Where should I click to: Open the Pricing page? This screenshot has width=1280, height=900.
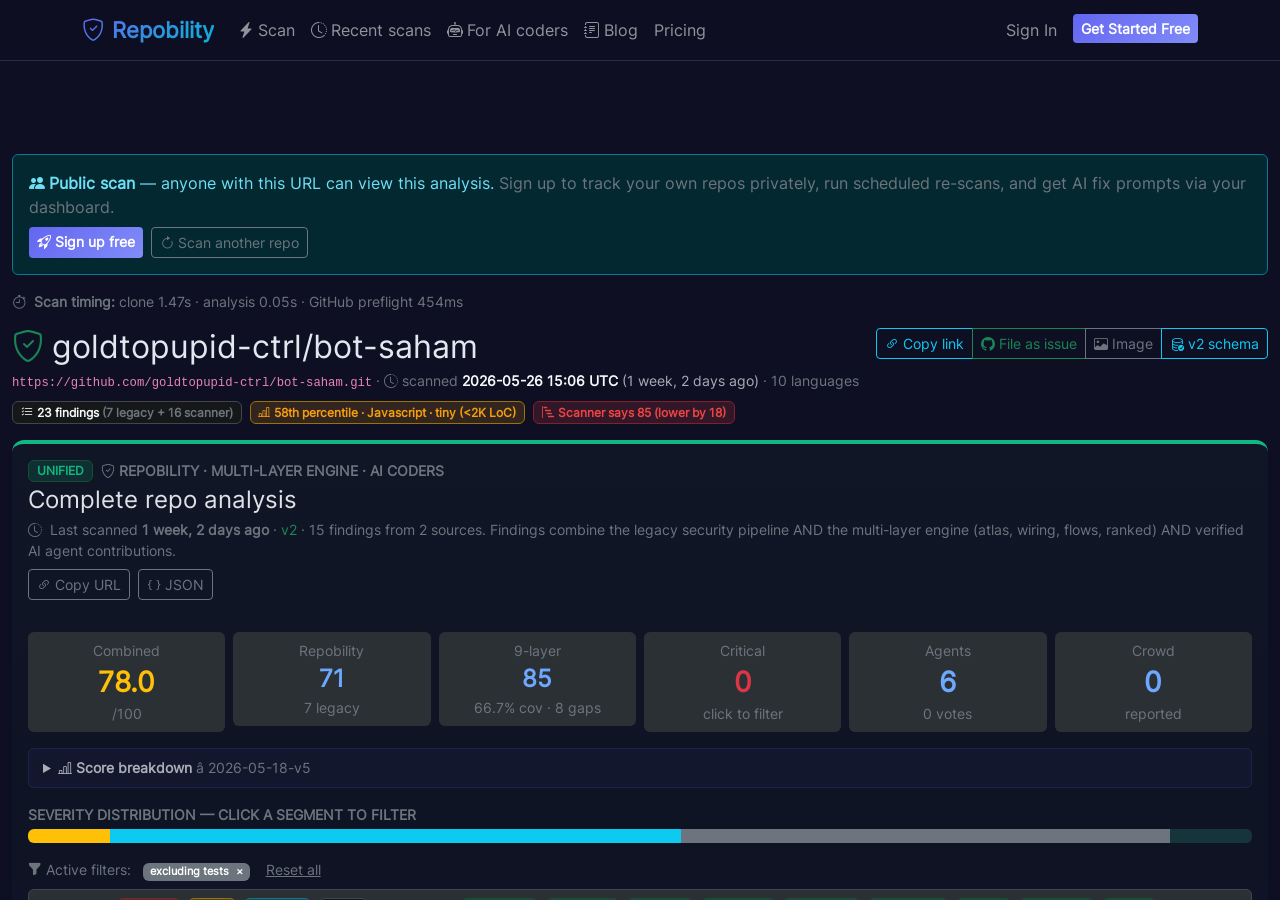point(680,30)
